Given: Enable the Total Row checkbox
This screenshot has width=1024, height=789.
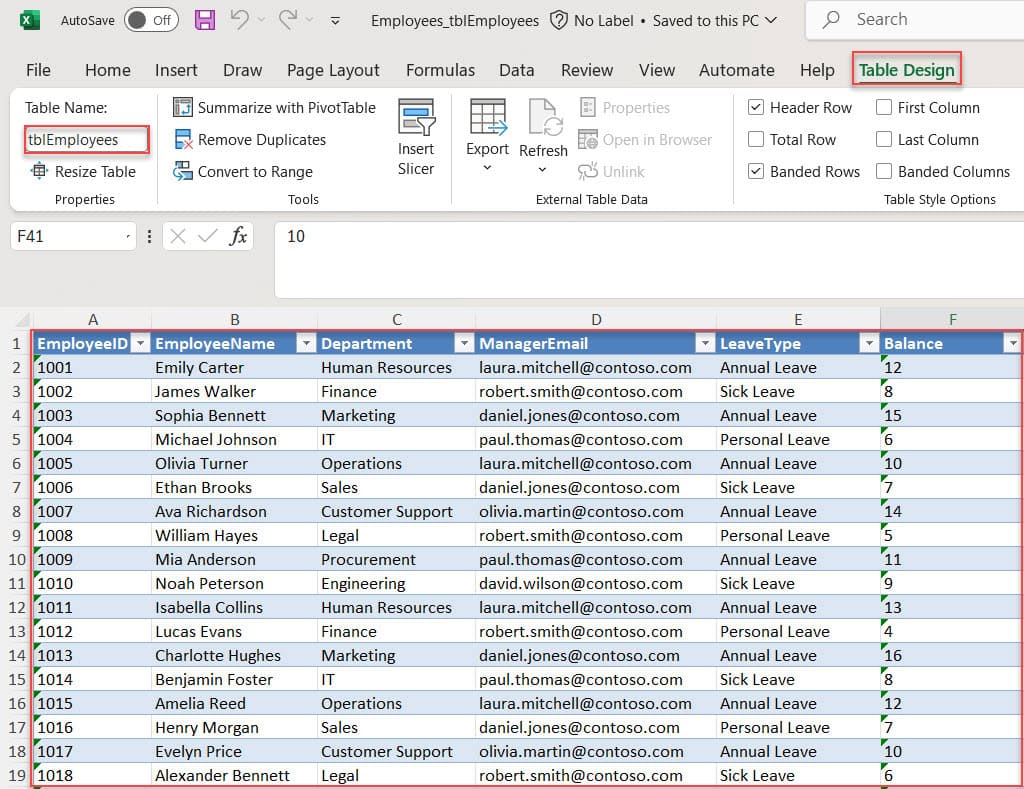Looking at the screenshot, I should click(756, 139).
